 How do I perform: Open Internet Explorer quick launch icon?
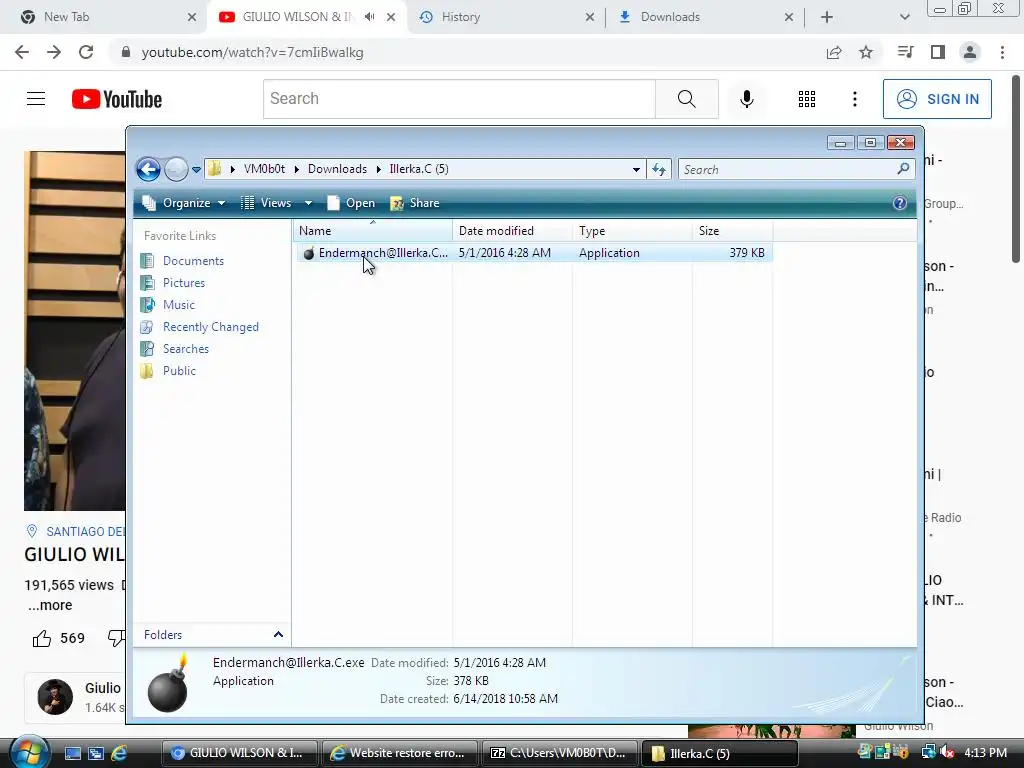[x=120, y=753]
